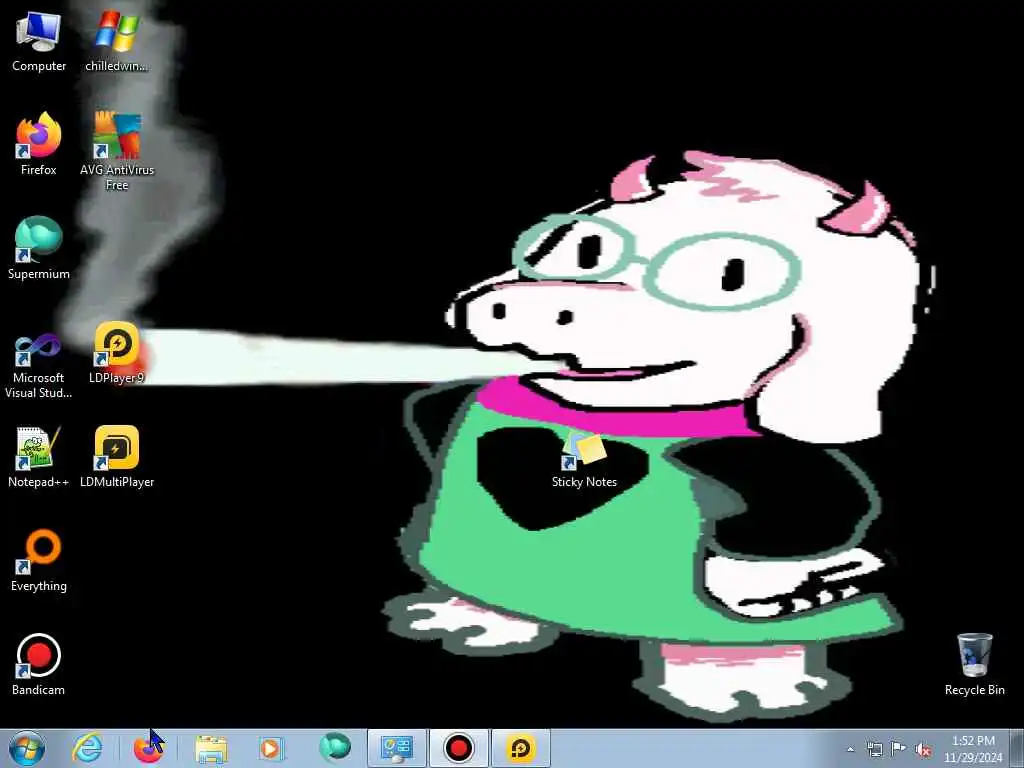Launch Internet Explorer from the taskbar
The width and height of the screenshot is (1024, 768).
(88, 748)
